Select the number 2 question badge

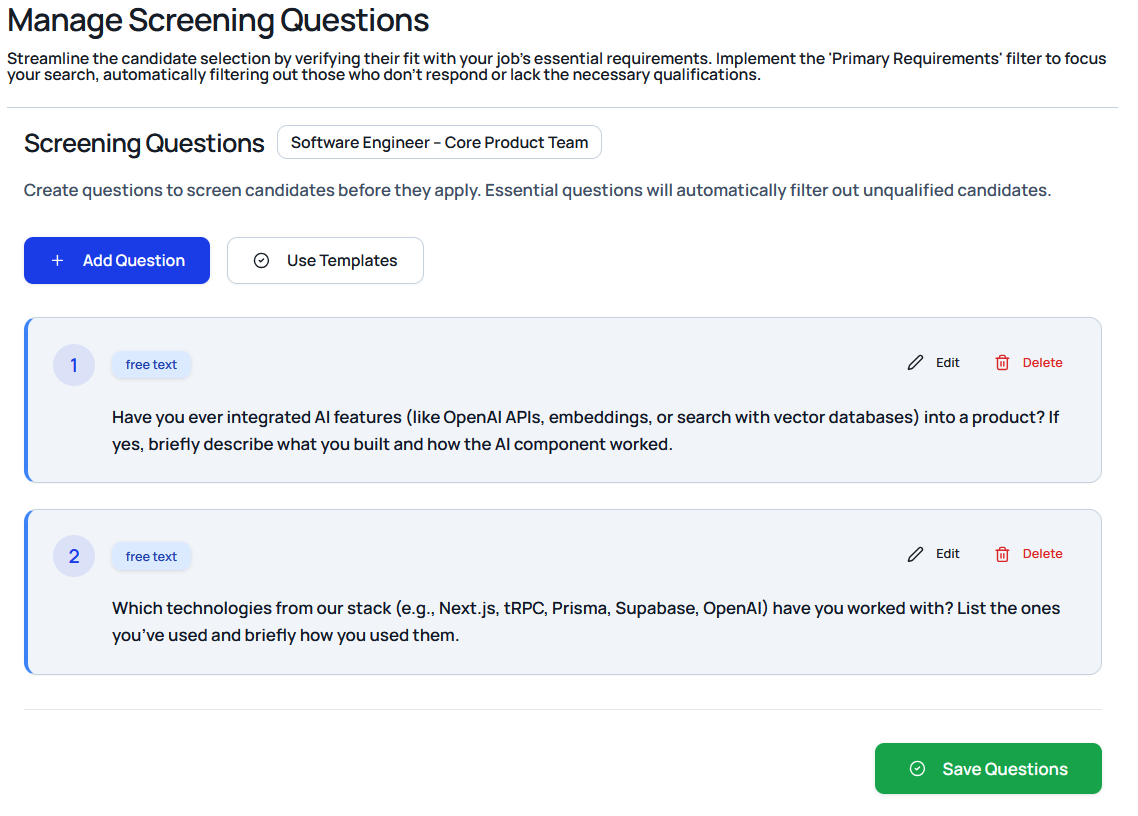[x=74, y=556]
